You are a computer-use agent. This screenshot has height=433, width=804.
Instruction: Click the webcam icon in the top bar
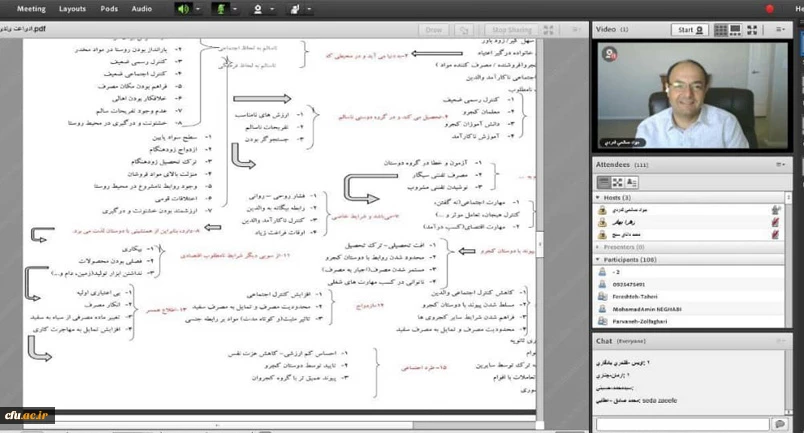tap(258, 8)
